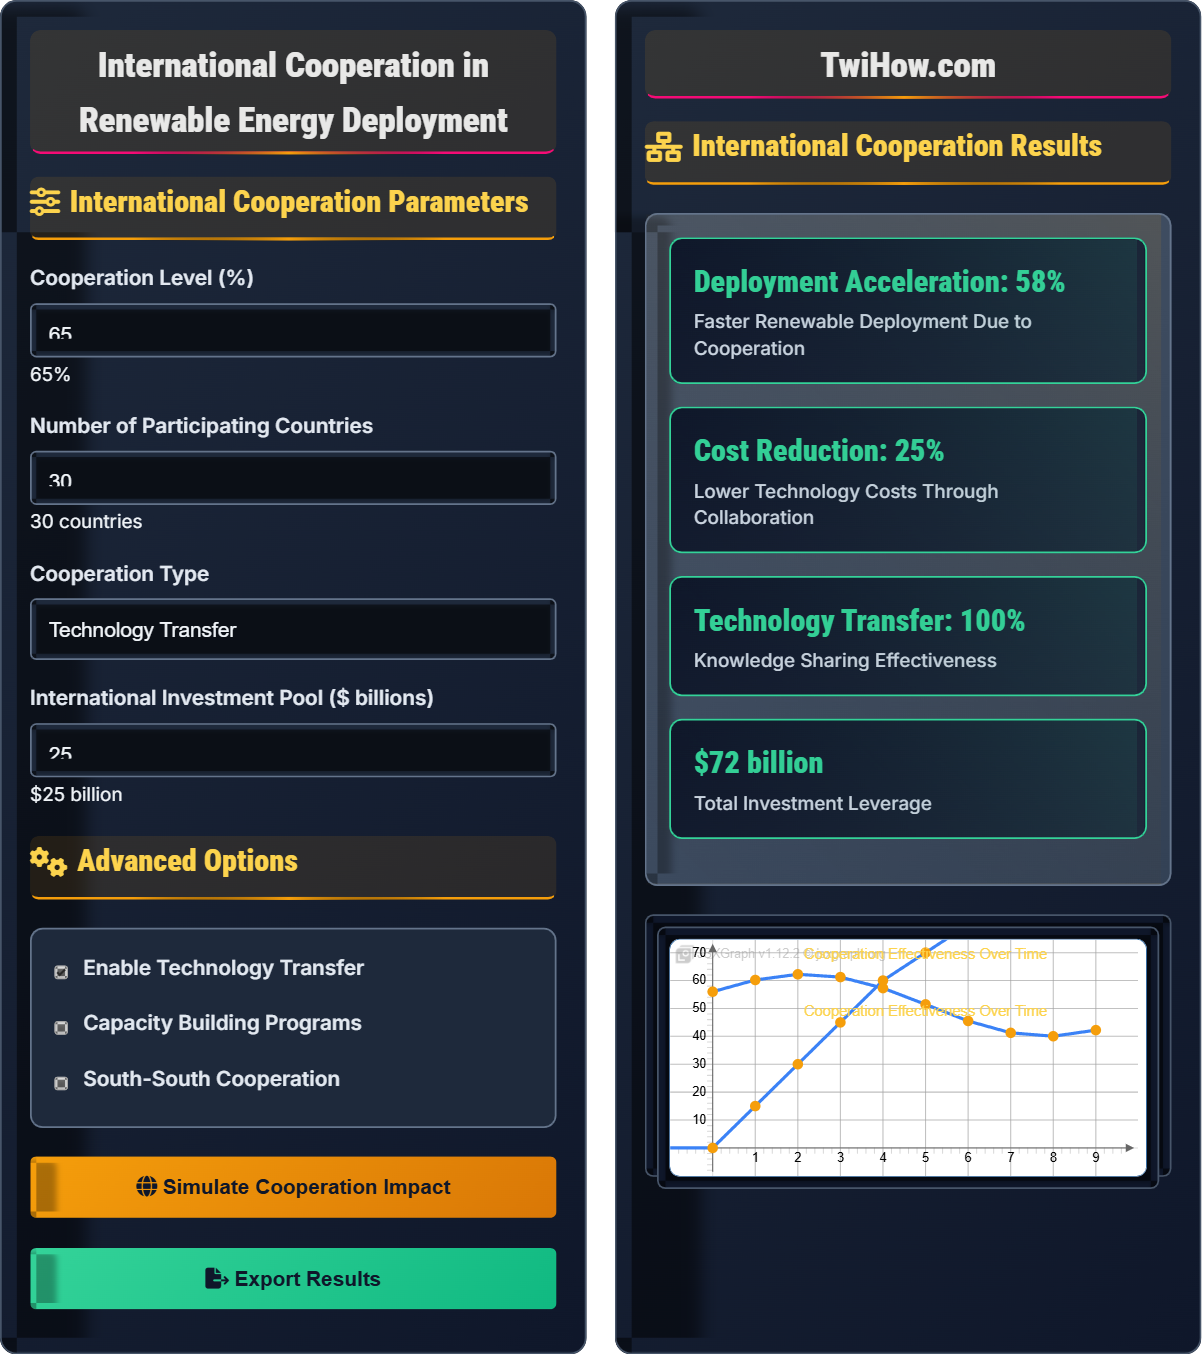Click 'Total Investment Leverage' text
Screen dimensions: 1202x1354
(813, 804)
